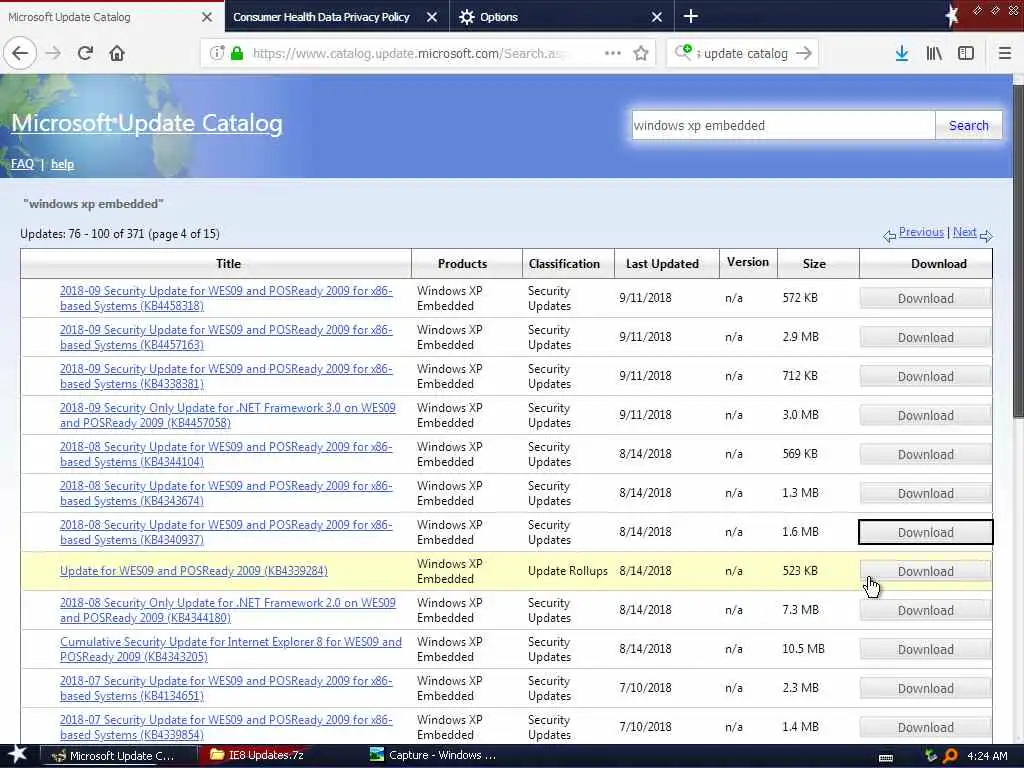1024x768 pixels.
Task: Open KB4458318 security update link
Action: 226,298
